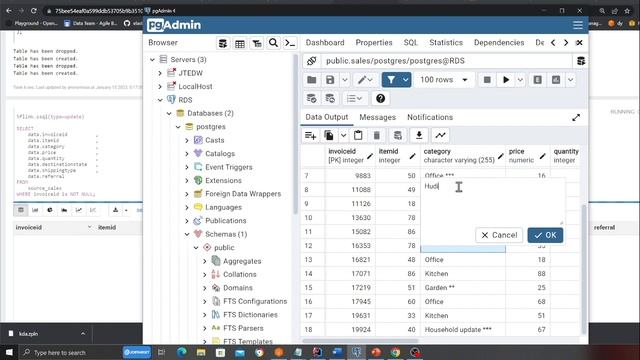The height and width of the screenshot is (360, 640).
Task: Copy selected rows in Data Output
Action: [329, 136]
